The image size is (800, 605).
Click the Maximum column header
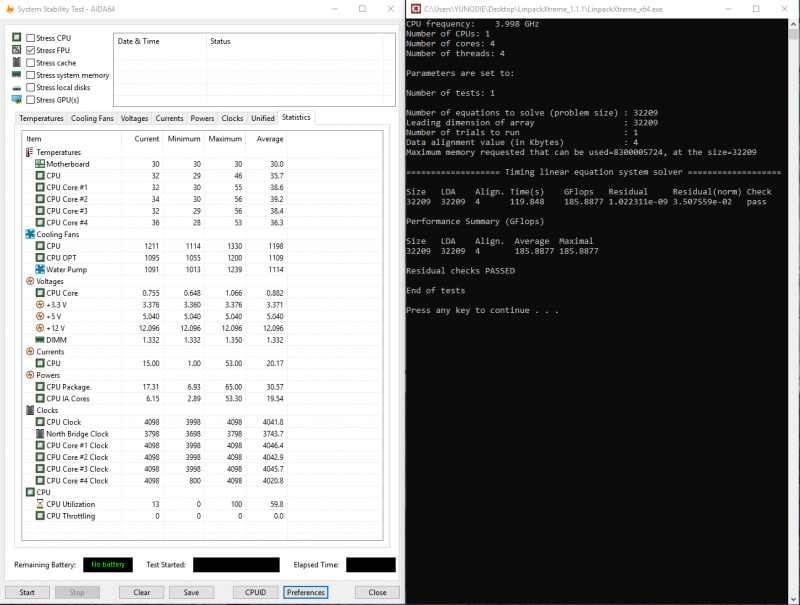(x=225, y=139)
